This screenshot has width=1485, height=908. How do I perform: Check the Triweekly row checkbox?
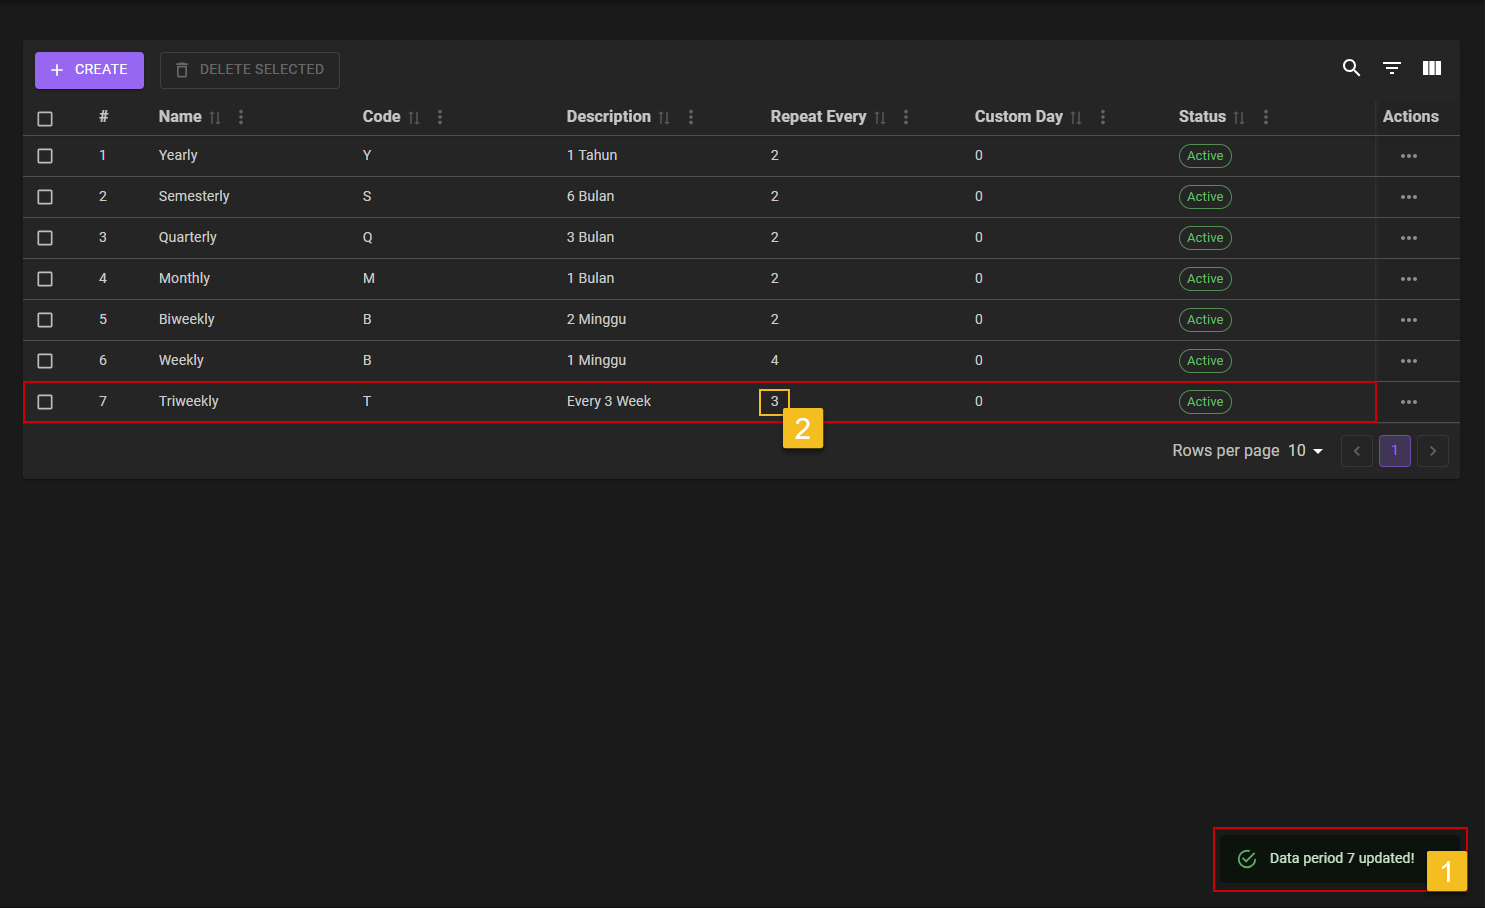[45, 402]
